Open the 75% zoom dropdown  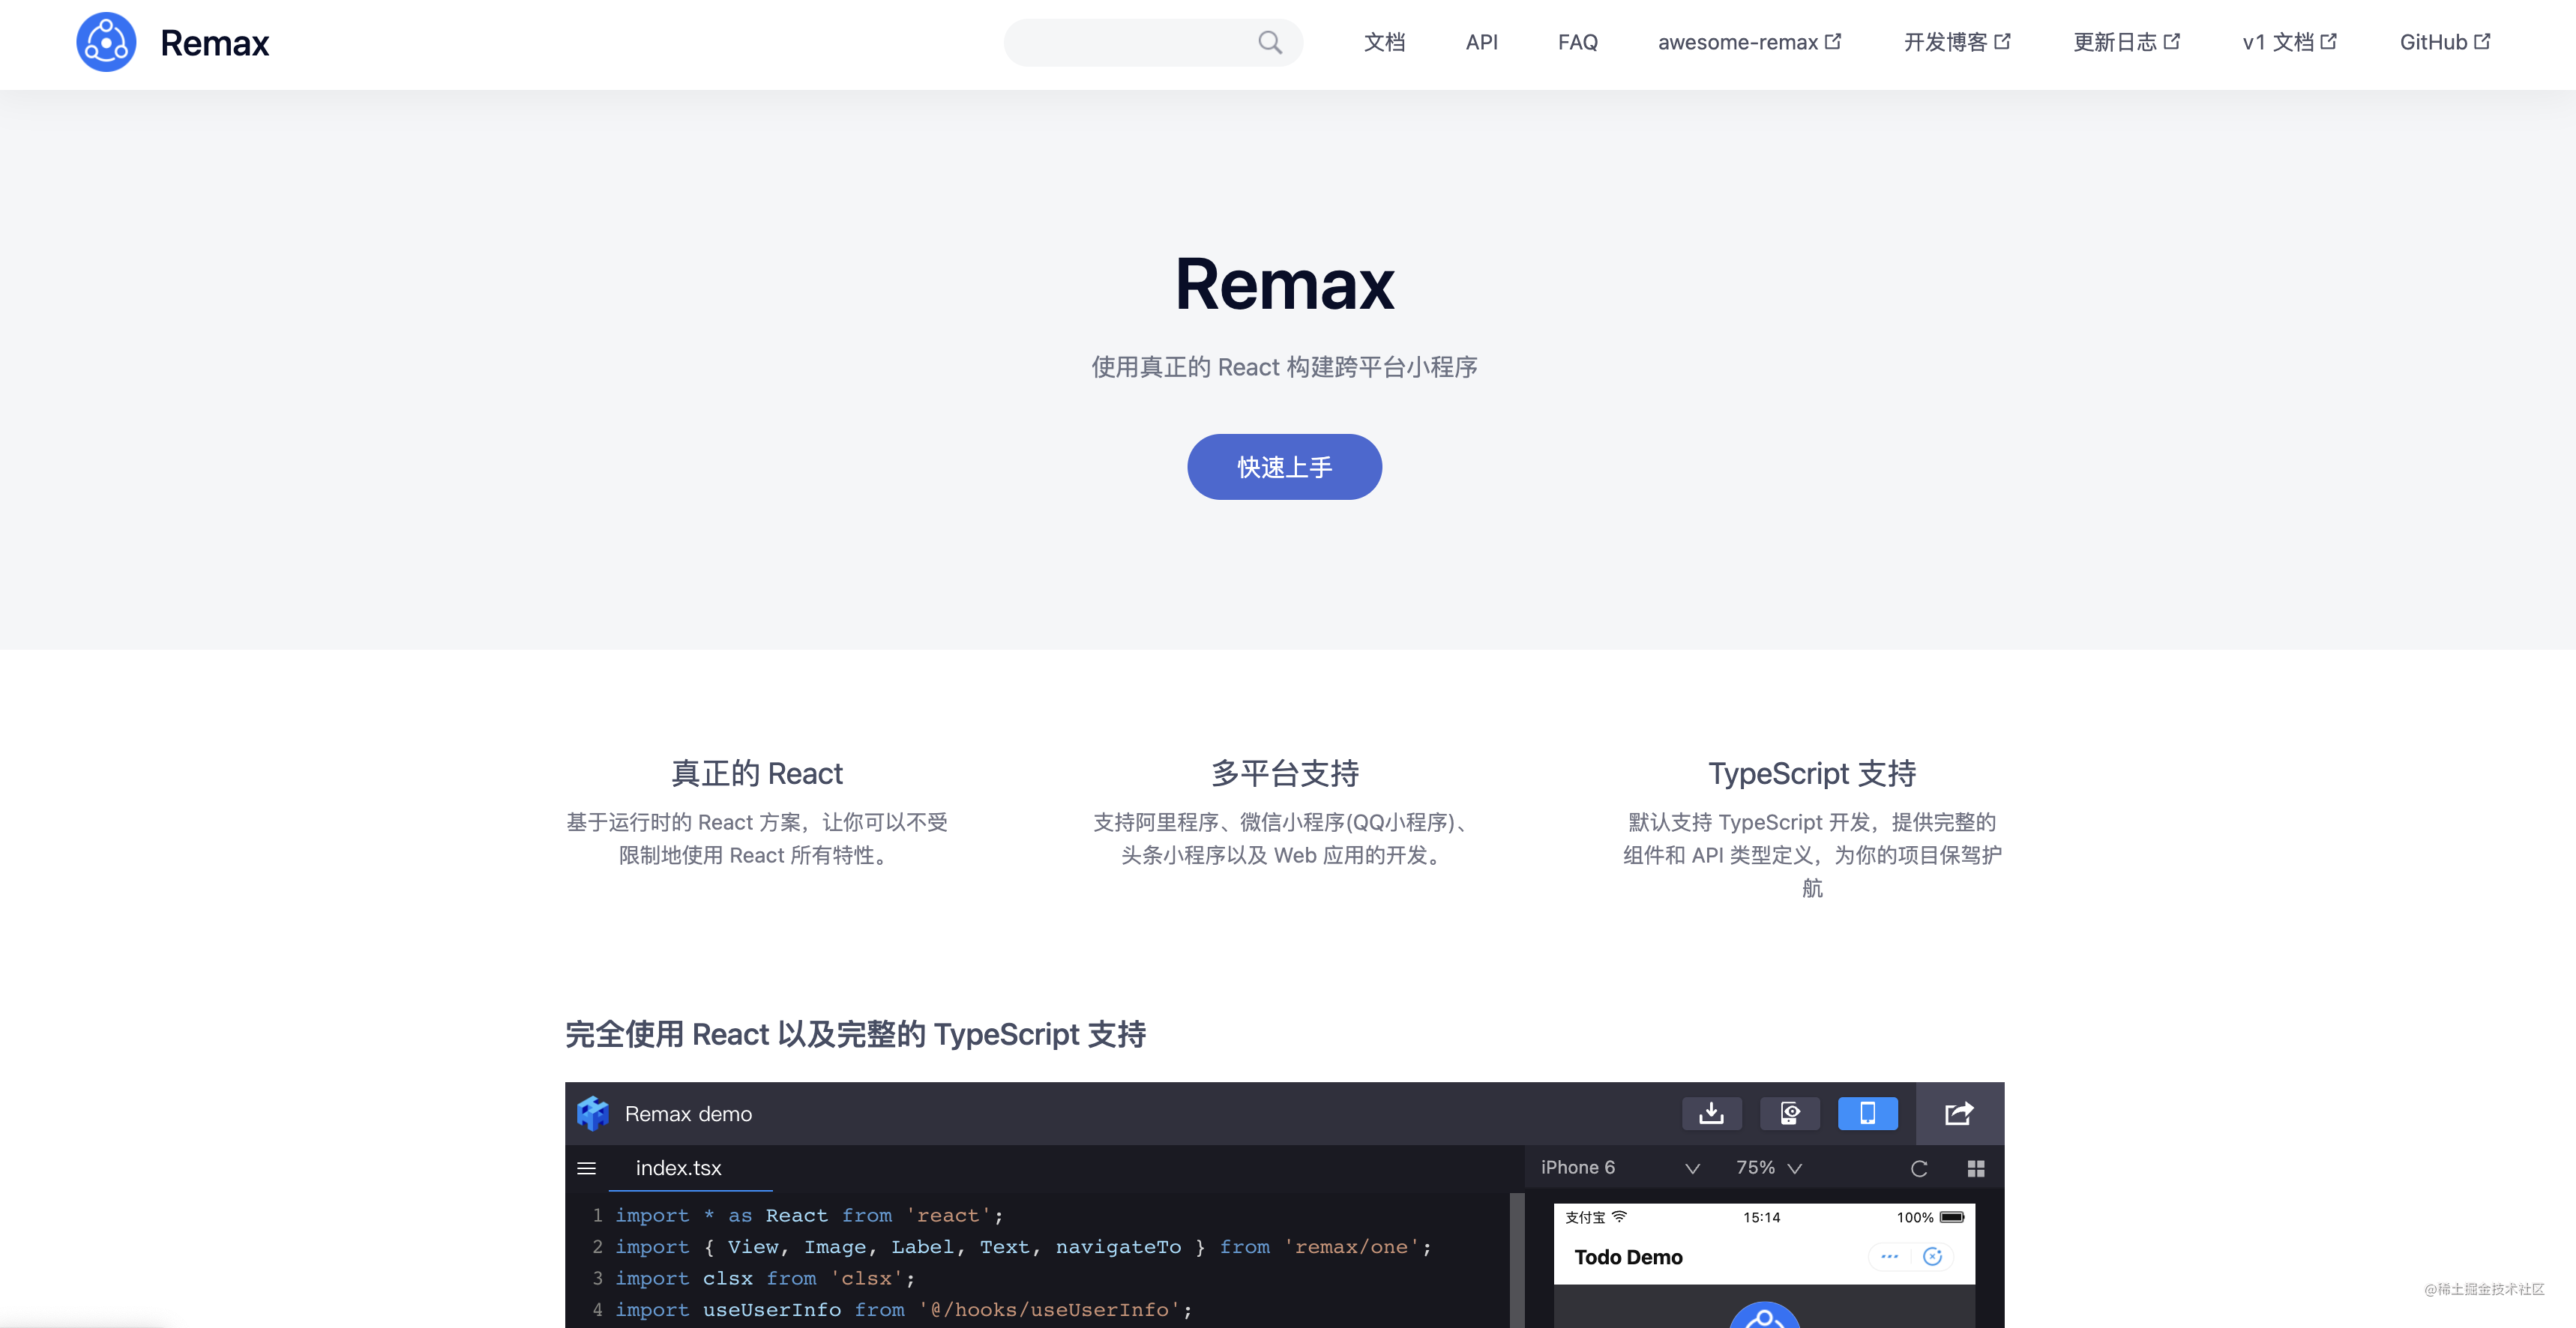1769,1168
